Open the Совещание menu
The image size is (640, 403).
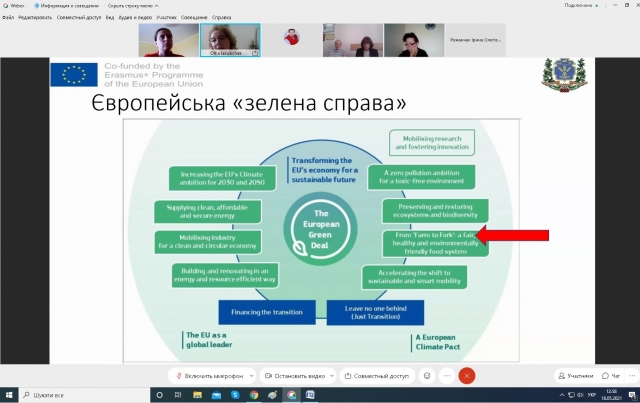pyautogui.click(x=194, y=18)
